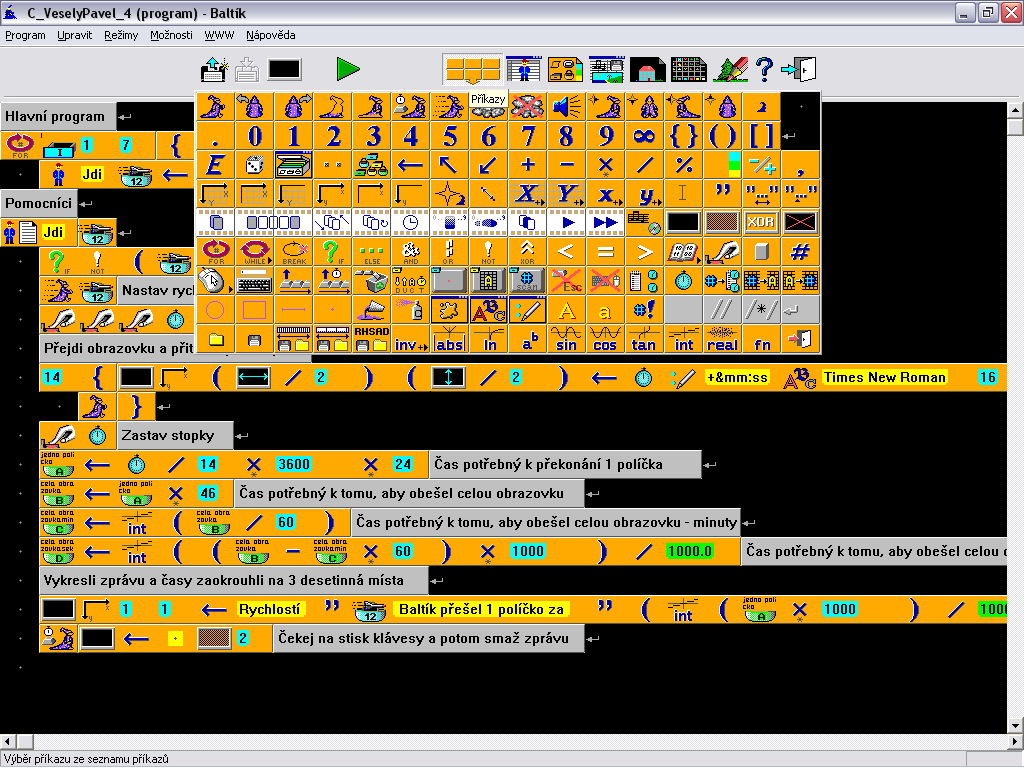Open the Nápověda menu
Viewport: 1024px width, 768px height.
coord(270,35)
